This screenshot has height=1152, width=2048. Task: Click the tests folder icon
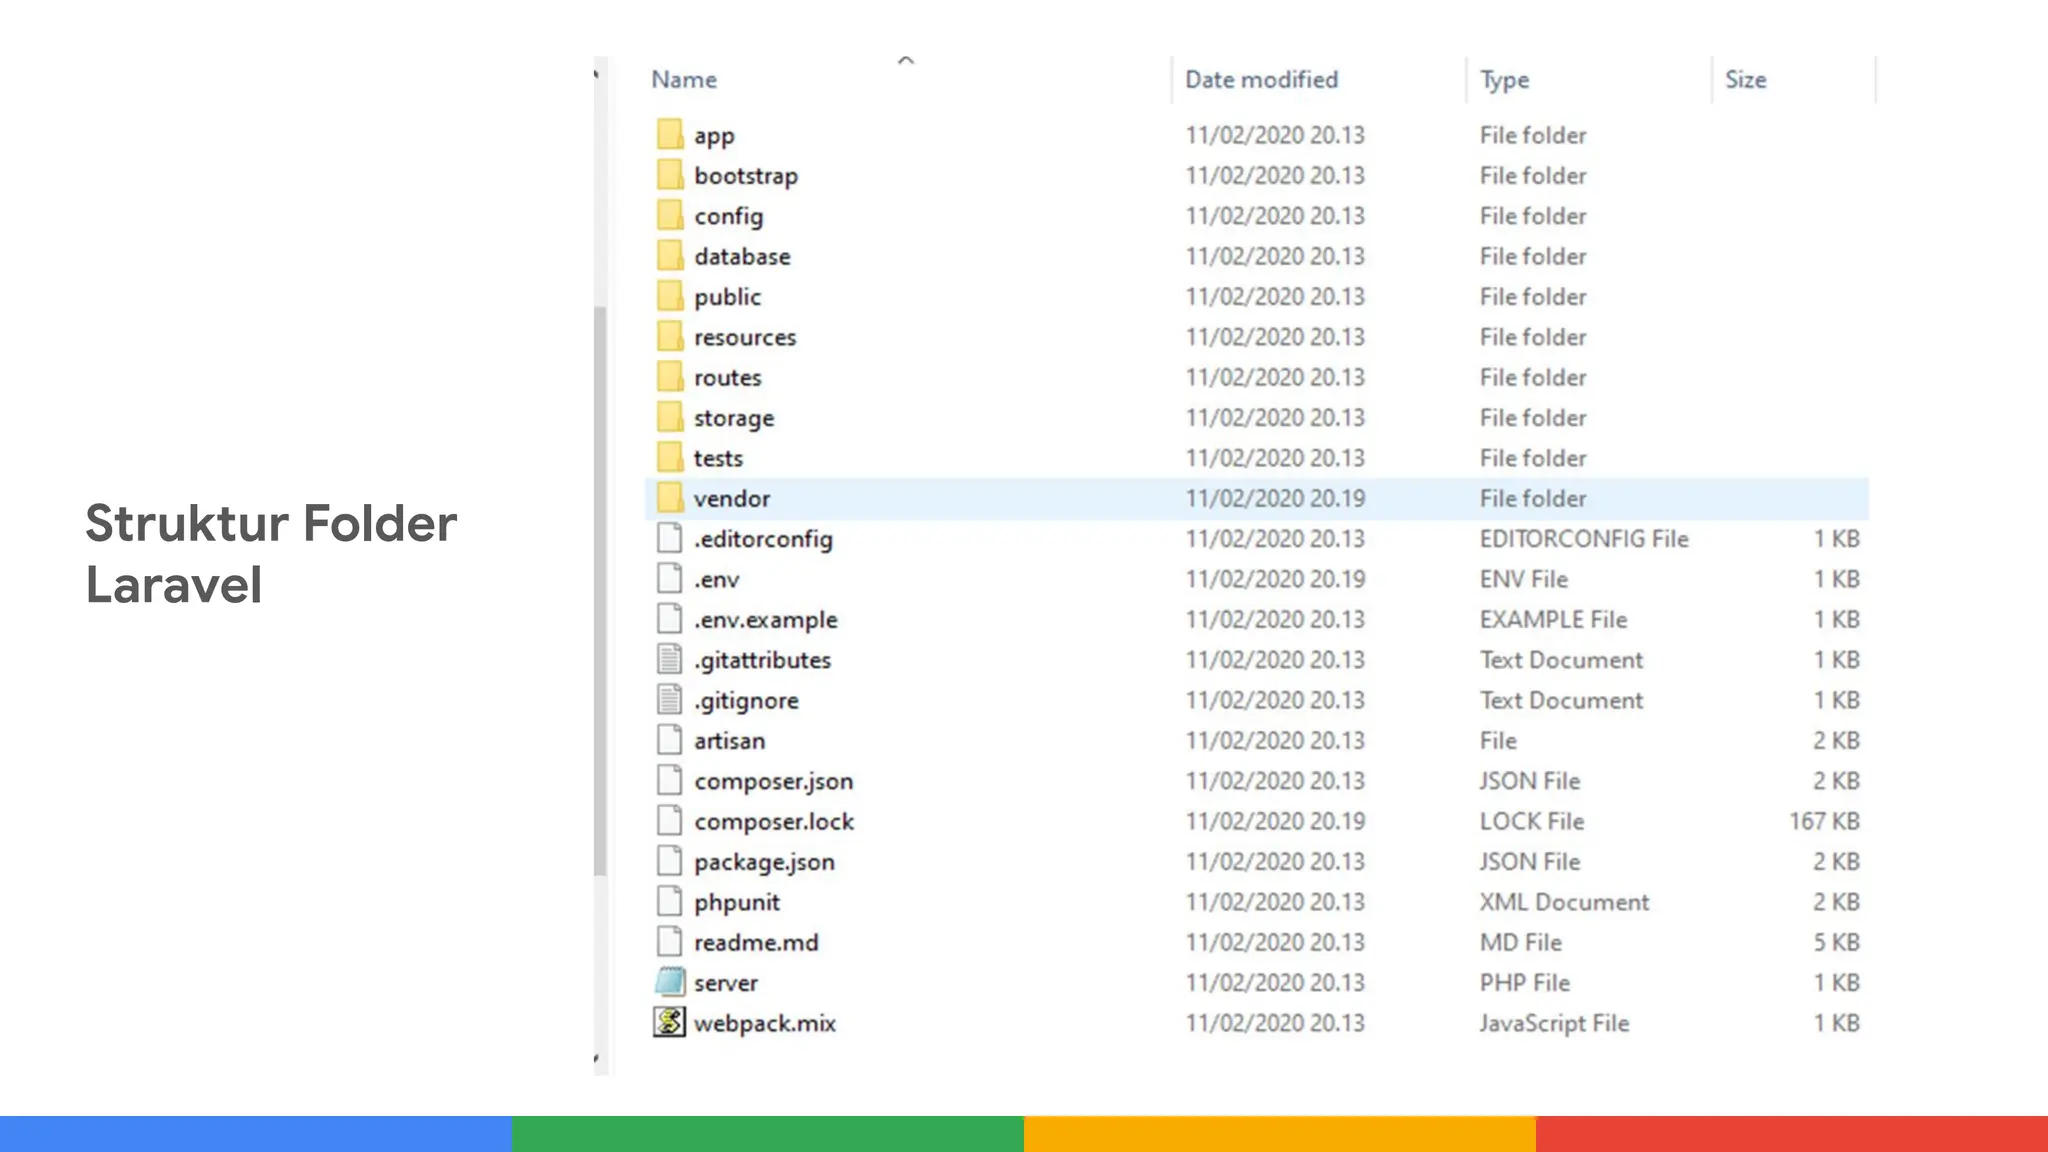670,458
